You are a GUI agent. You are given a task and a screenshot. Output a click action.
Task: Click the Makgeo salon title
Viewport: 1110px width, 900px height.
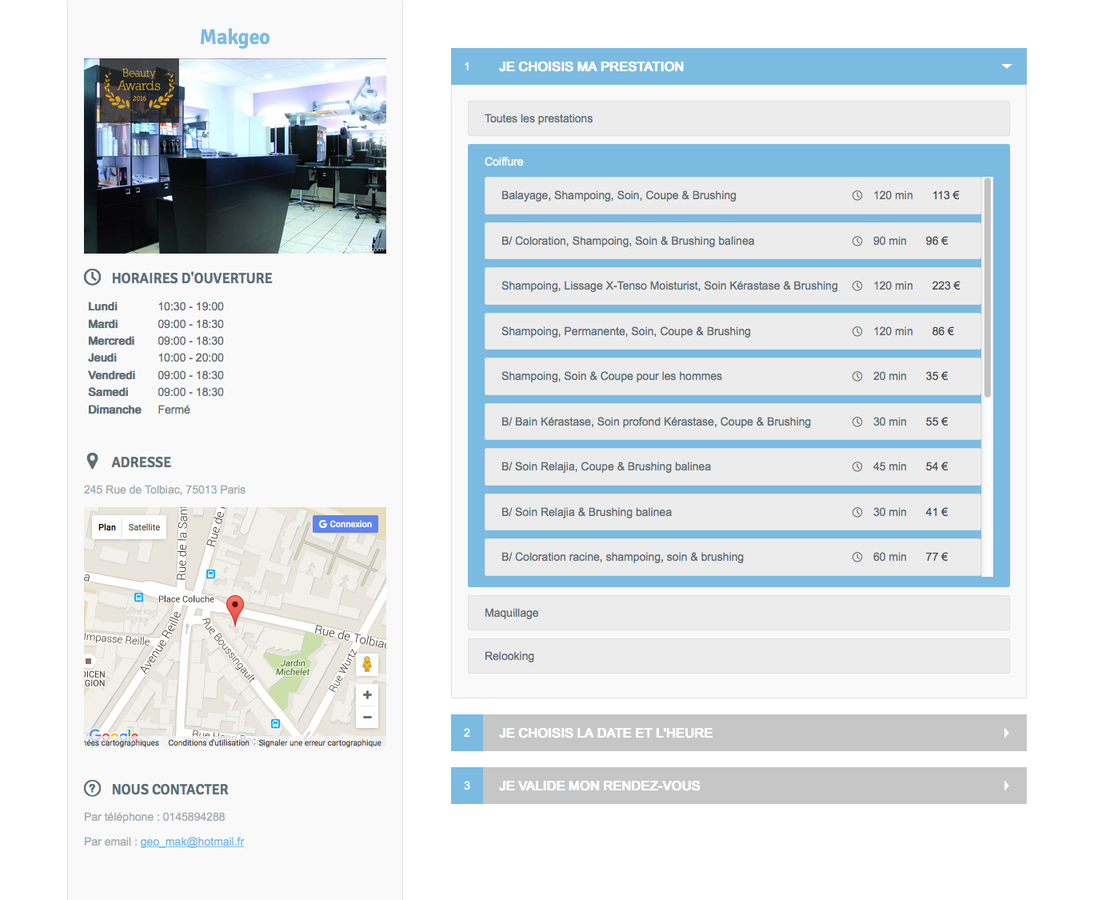235,37
